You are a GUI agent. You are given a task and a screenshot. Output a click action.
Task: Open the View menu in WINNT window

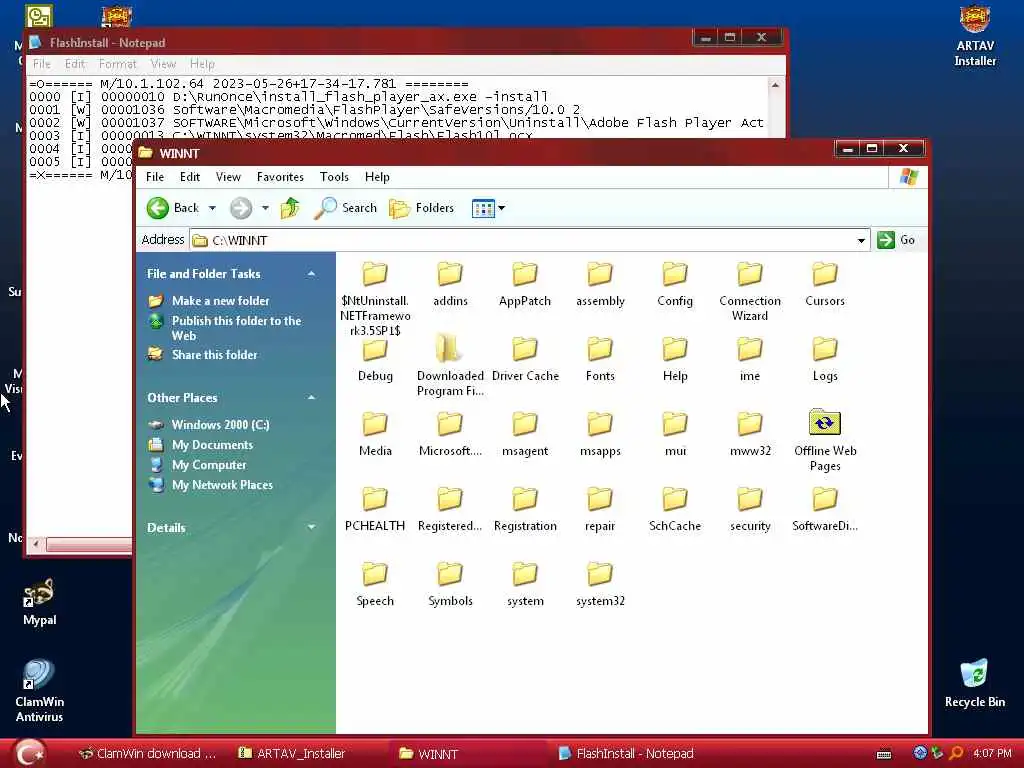(x=228, y=177)
